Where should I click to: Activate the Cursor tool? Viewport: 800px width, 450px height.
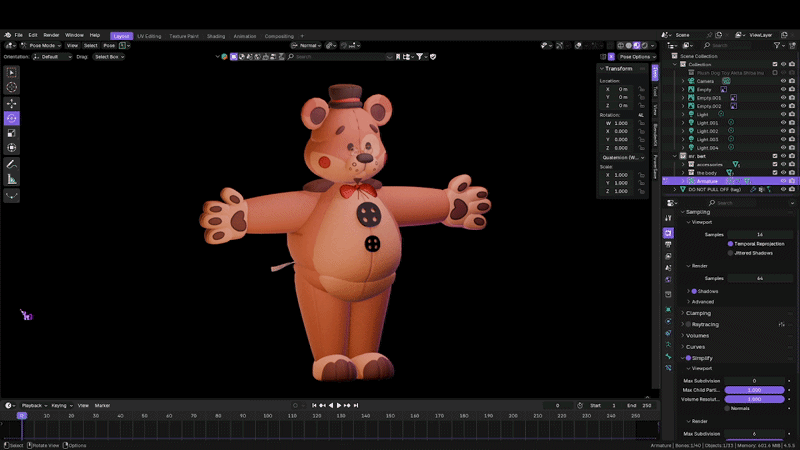click(x=12, y=88)
